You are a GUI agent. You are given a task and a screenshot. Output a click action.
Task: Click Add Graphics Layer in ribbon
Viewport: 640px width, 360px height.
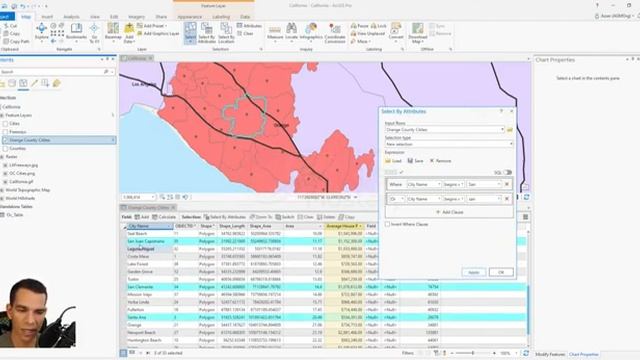click(158, 33)
